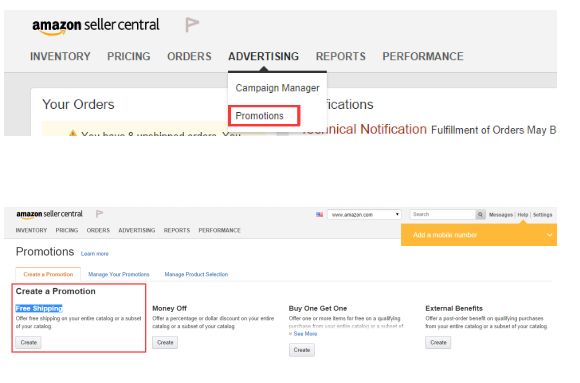Create a Money Off promotion

tap(165, 343)
